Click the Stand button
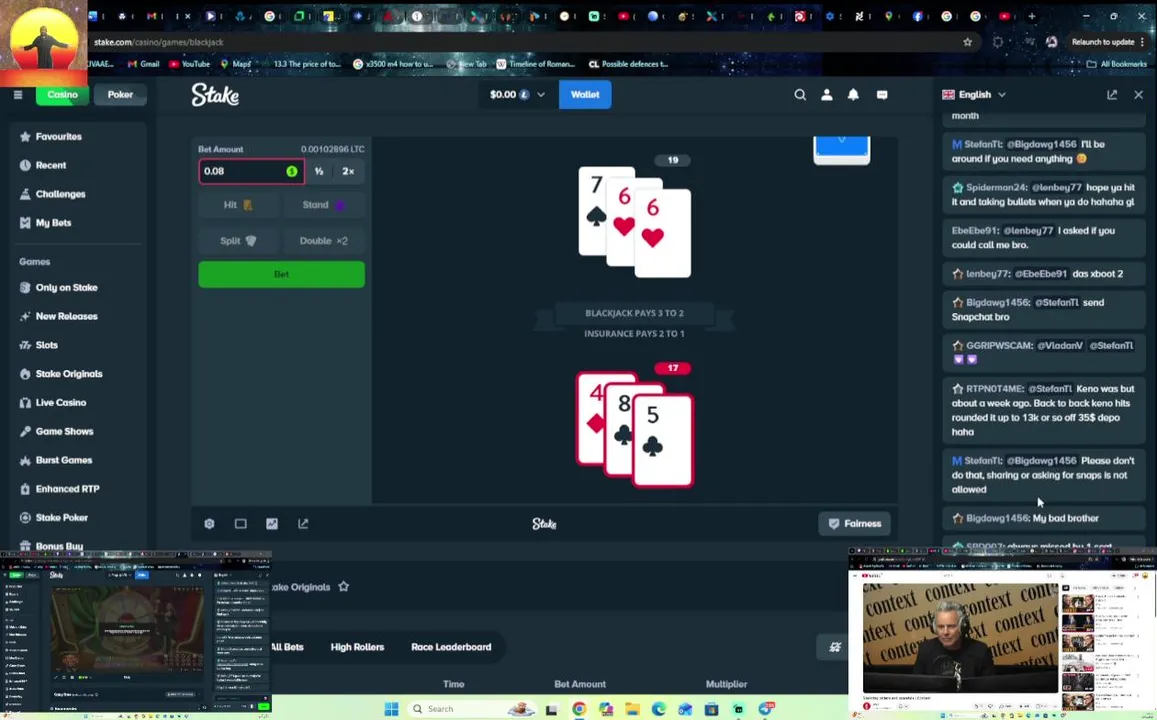This screenshot has width=1157, height=720. pos(323,205)
